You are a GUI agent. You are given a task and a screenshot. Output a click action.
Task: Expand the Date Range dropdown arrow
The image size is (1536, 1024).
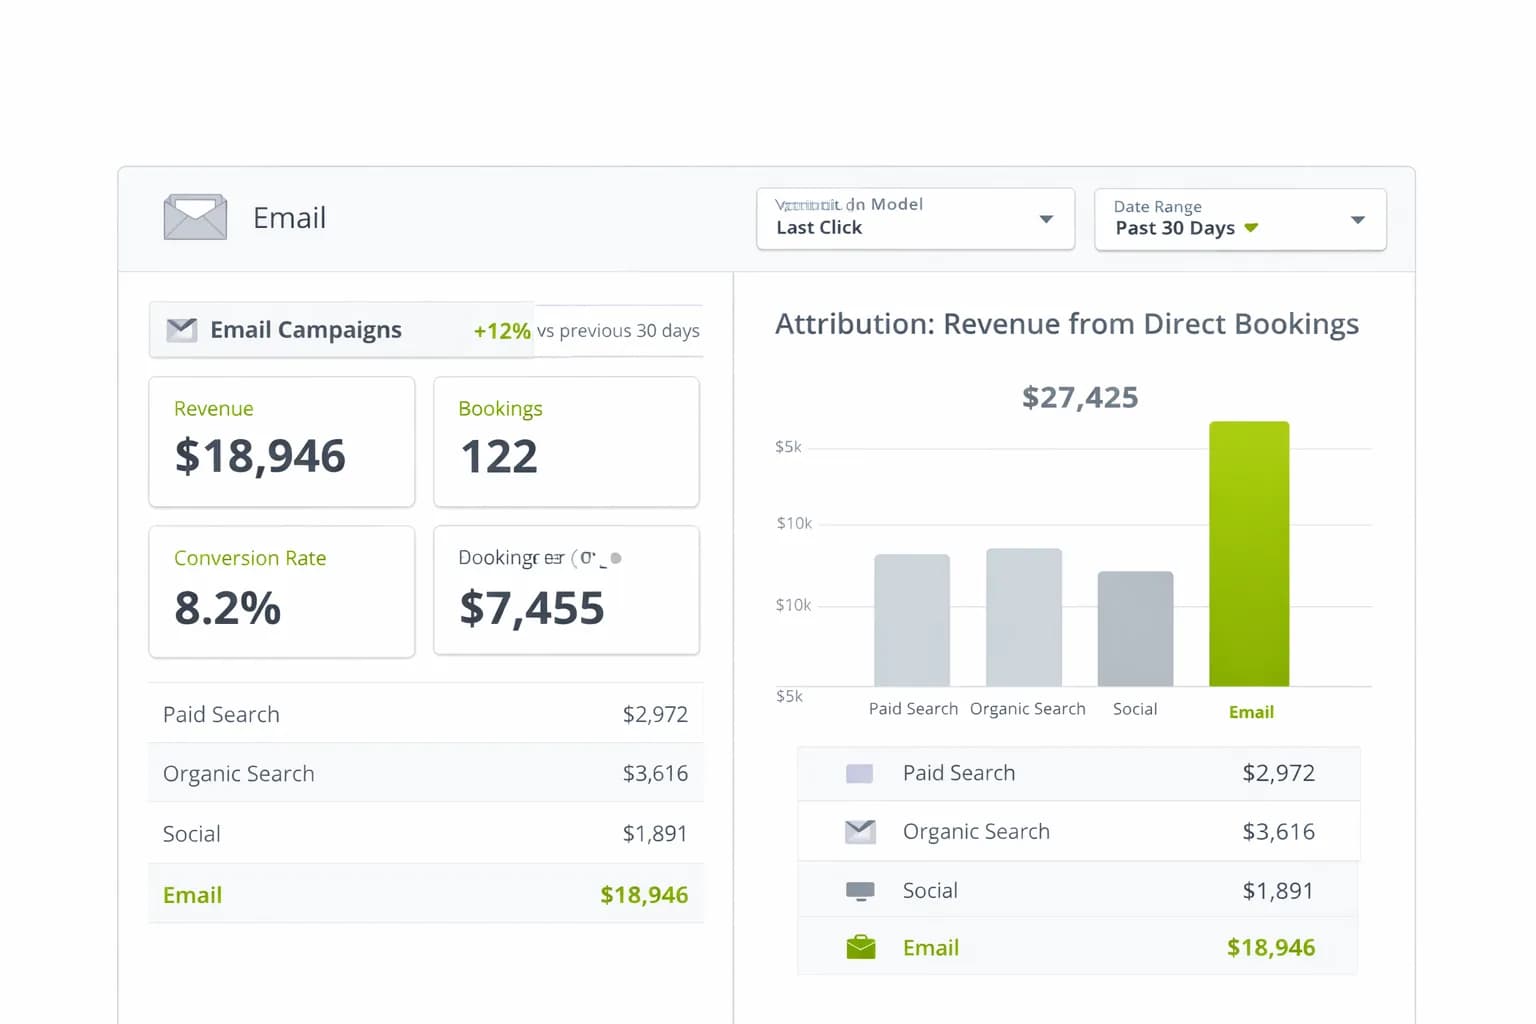coord(1357,220)
